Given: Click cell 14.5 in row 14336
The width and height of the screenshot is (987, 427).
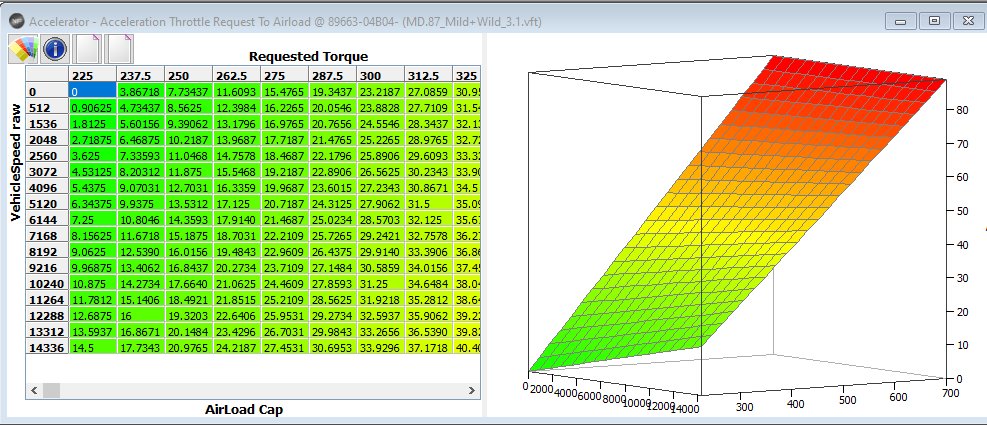Looking at the screenshot, I should click(93, 347).
